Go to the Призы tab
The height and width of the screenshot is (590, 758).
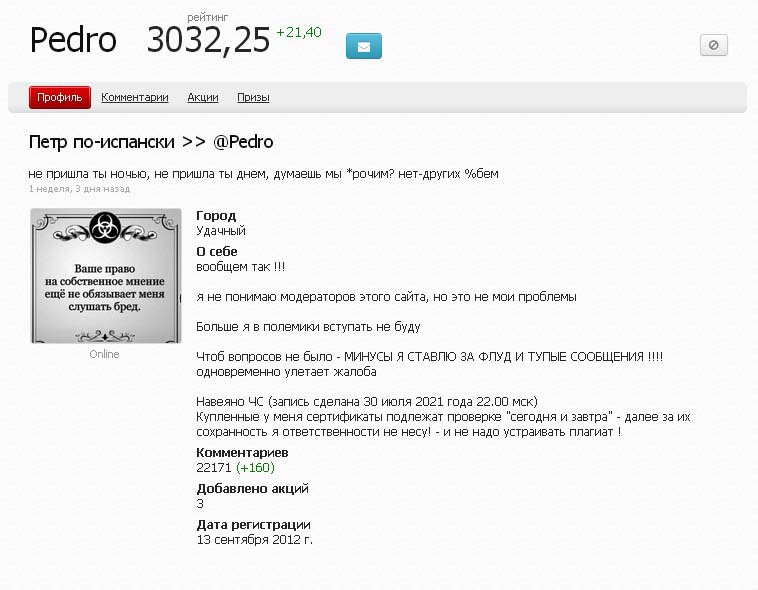click(253, 97)
